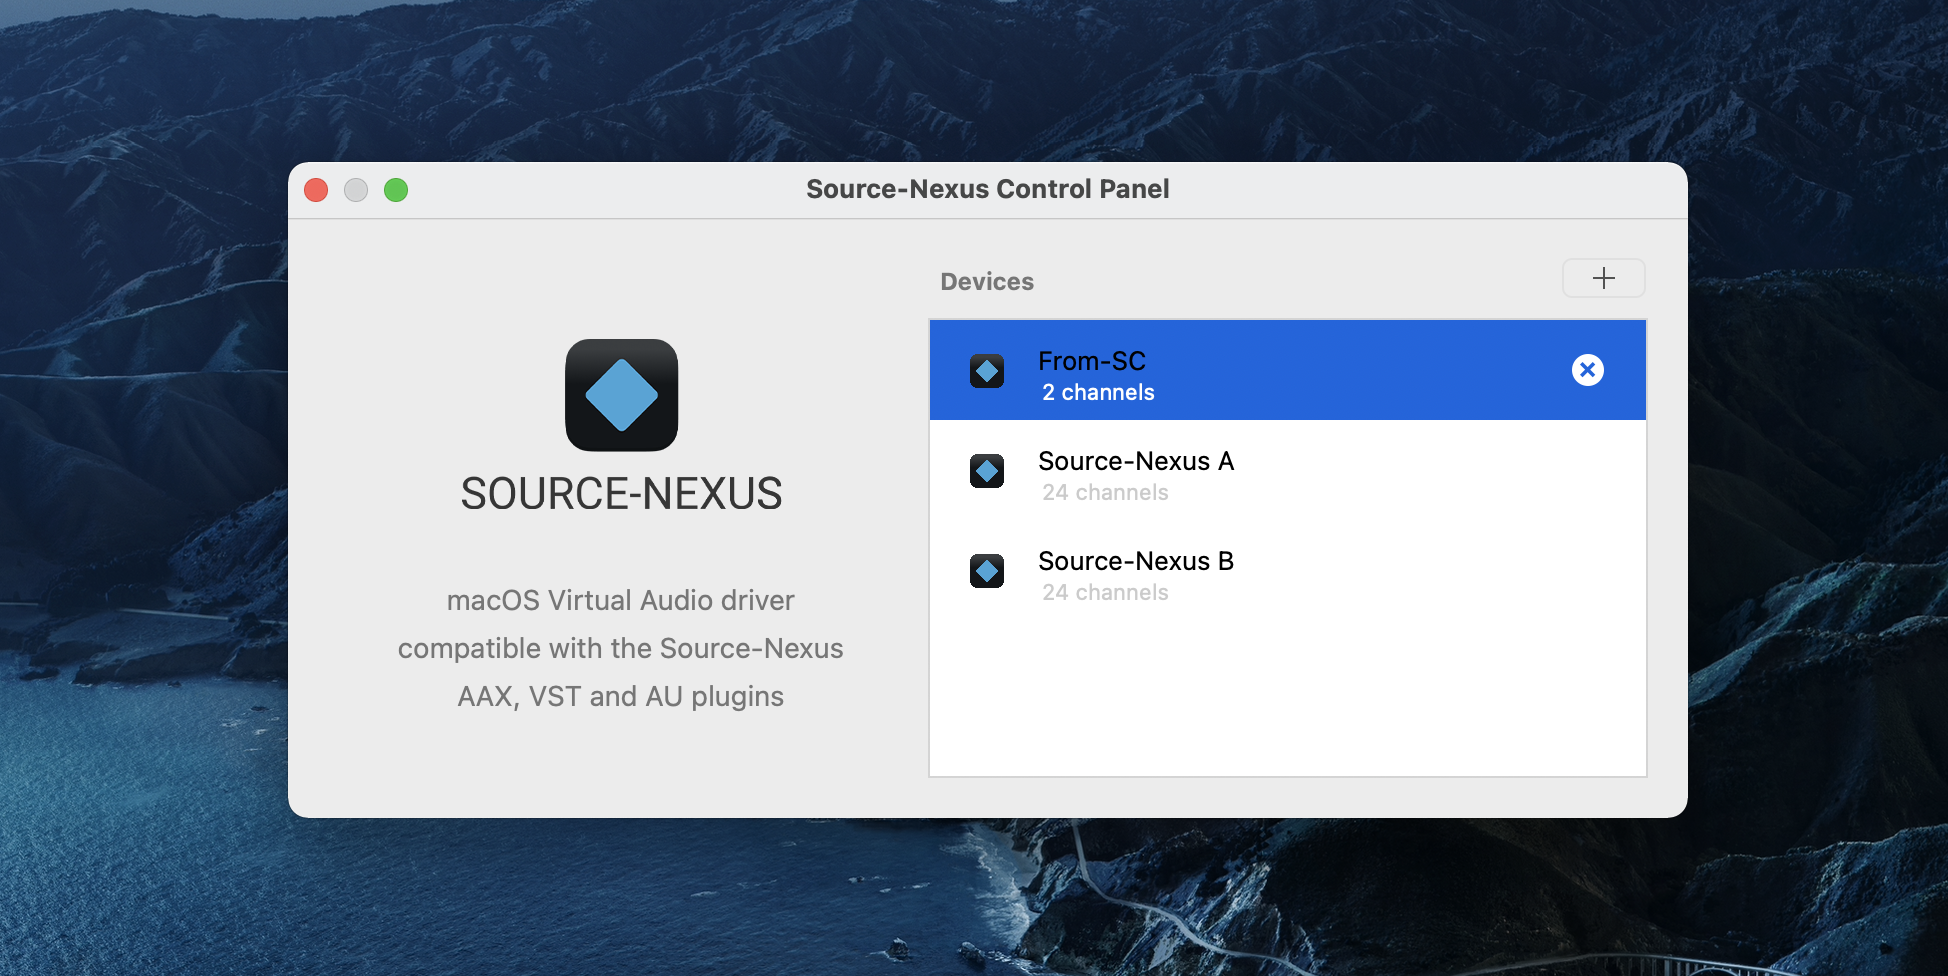Click the gray minimize window button
The height and width of the screenshot is (976, 1948).
click(x=356, y=190)
